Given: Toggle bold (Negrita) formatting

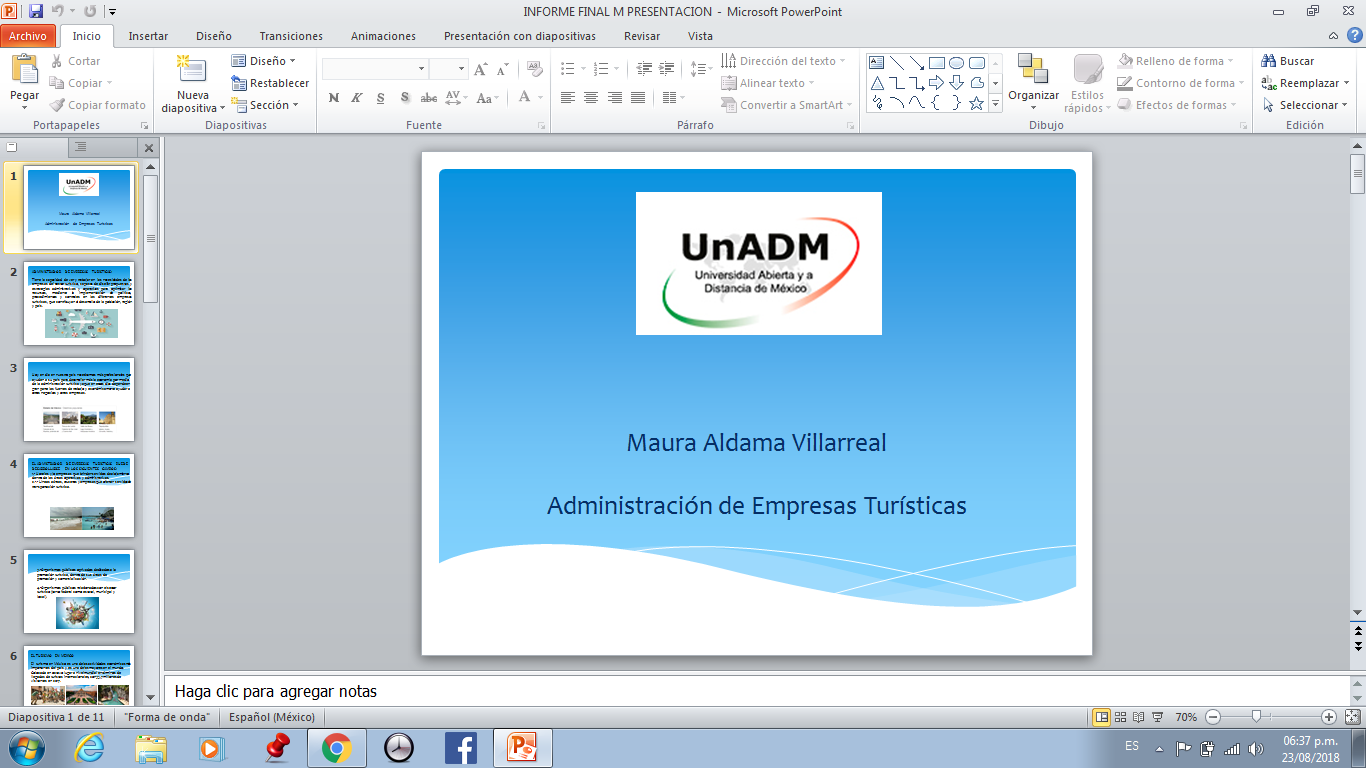Looking at the screenshot, I should (x=333, y=99).
